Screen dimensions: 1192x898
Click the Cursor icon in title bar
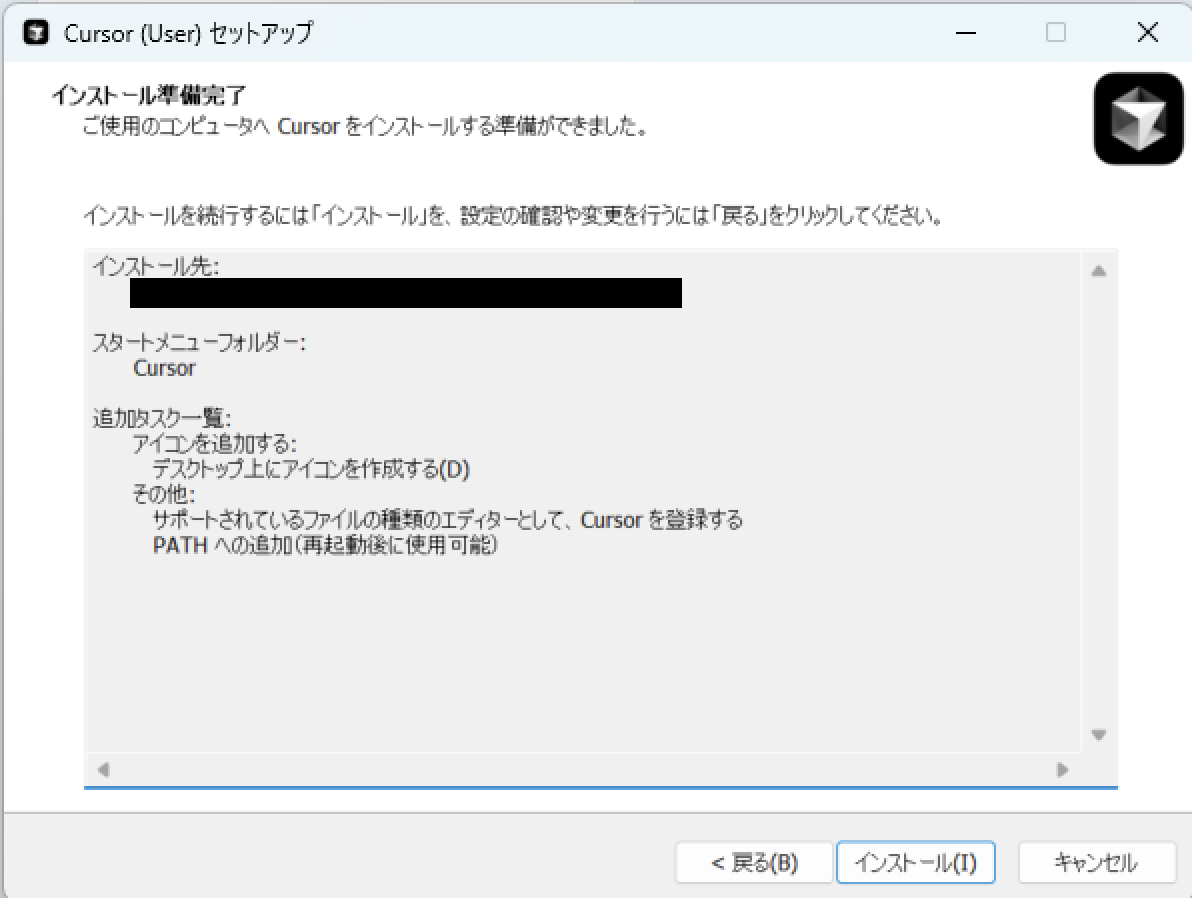(36, 33)
